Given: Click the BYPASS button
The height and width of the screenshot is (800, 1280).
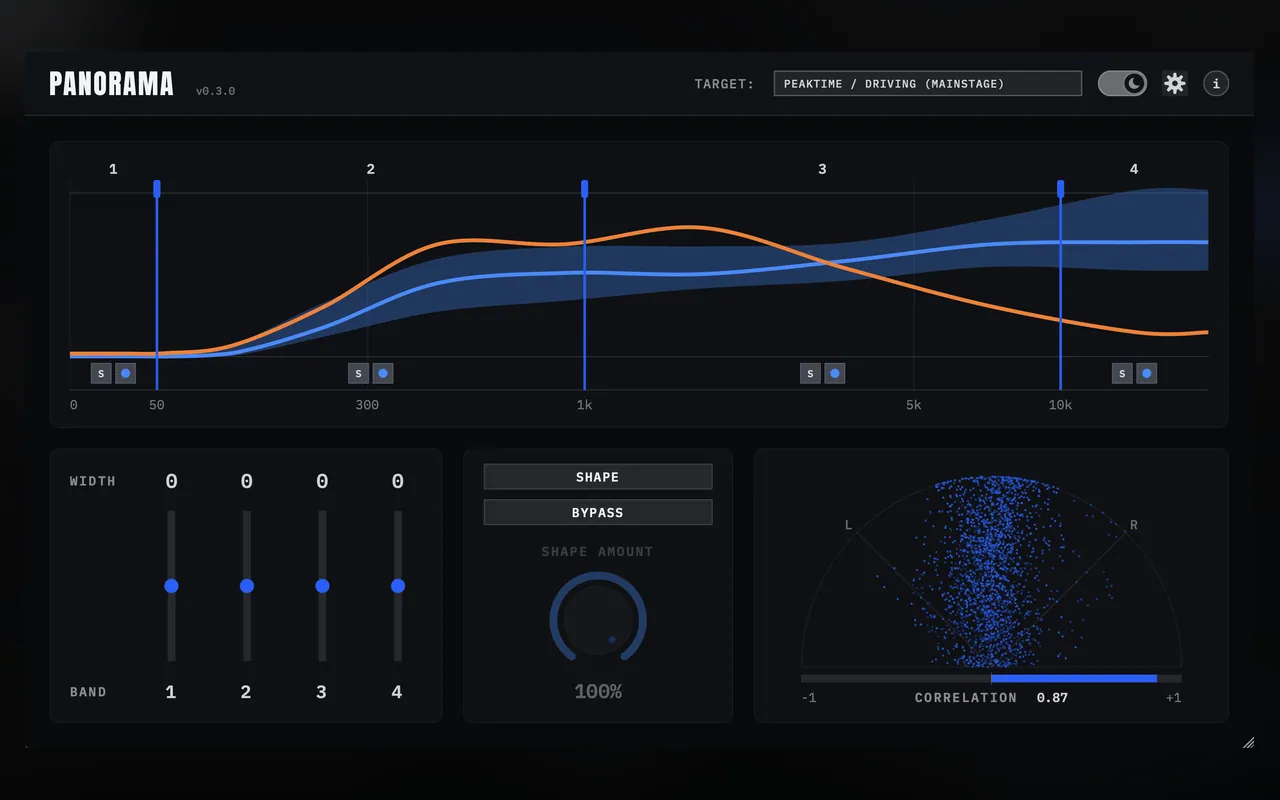Looking at the screenshot, I should [598, 512].
